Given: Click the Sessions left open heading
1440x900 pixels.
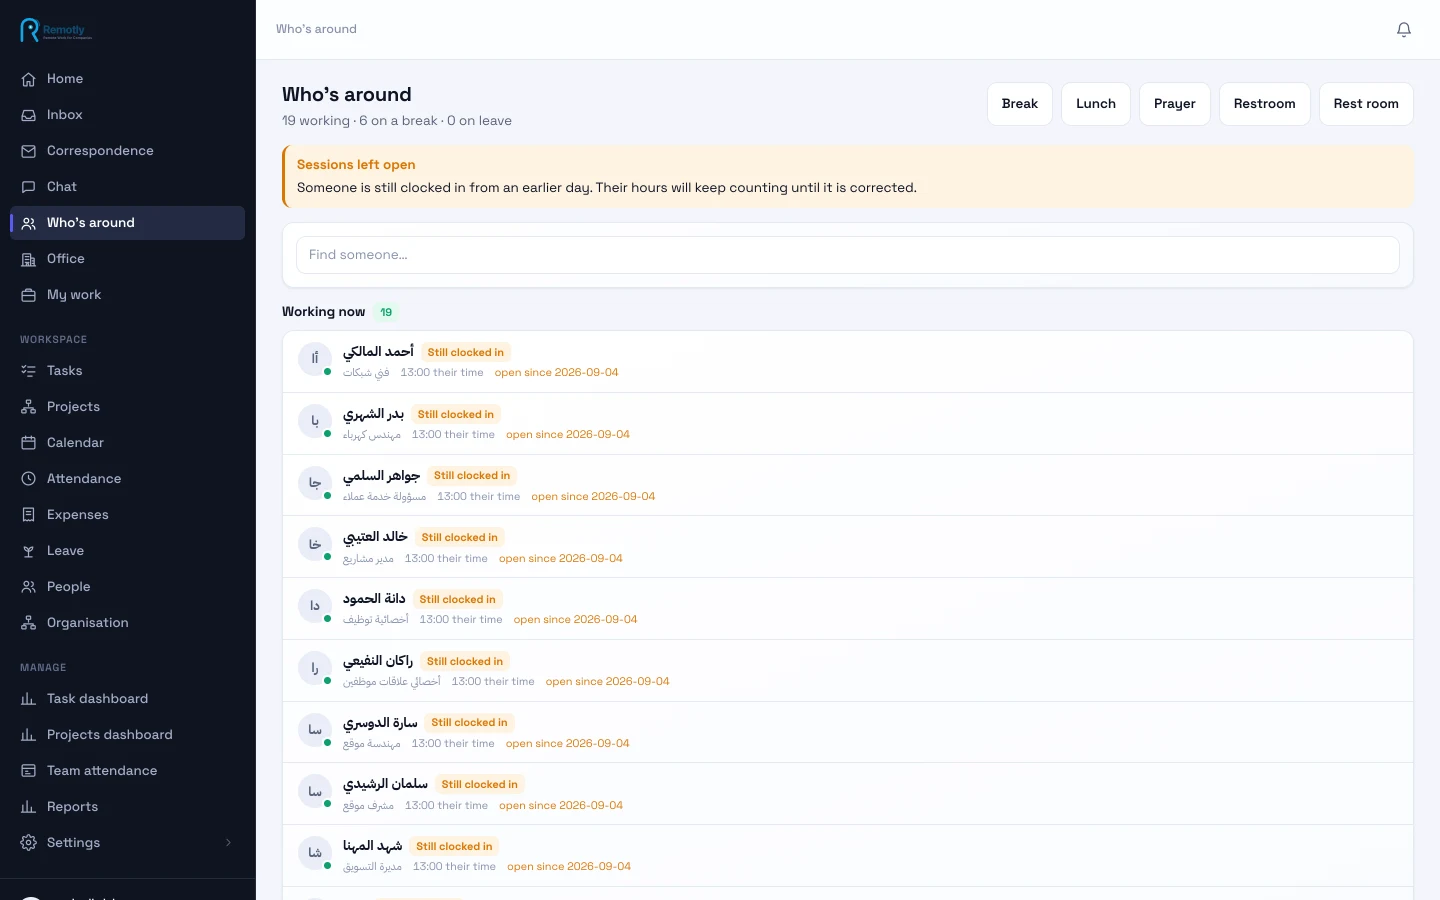Looking at the screenshot, I should pyautogui.click(x=356, y=165).
